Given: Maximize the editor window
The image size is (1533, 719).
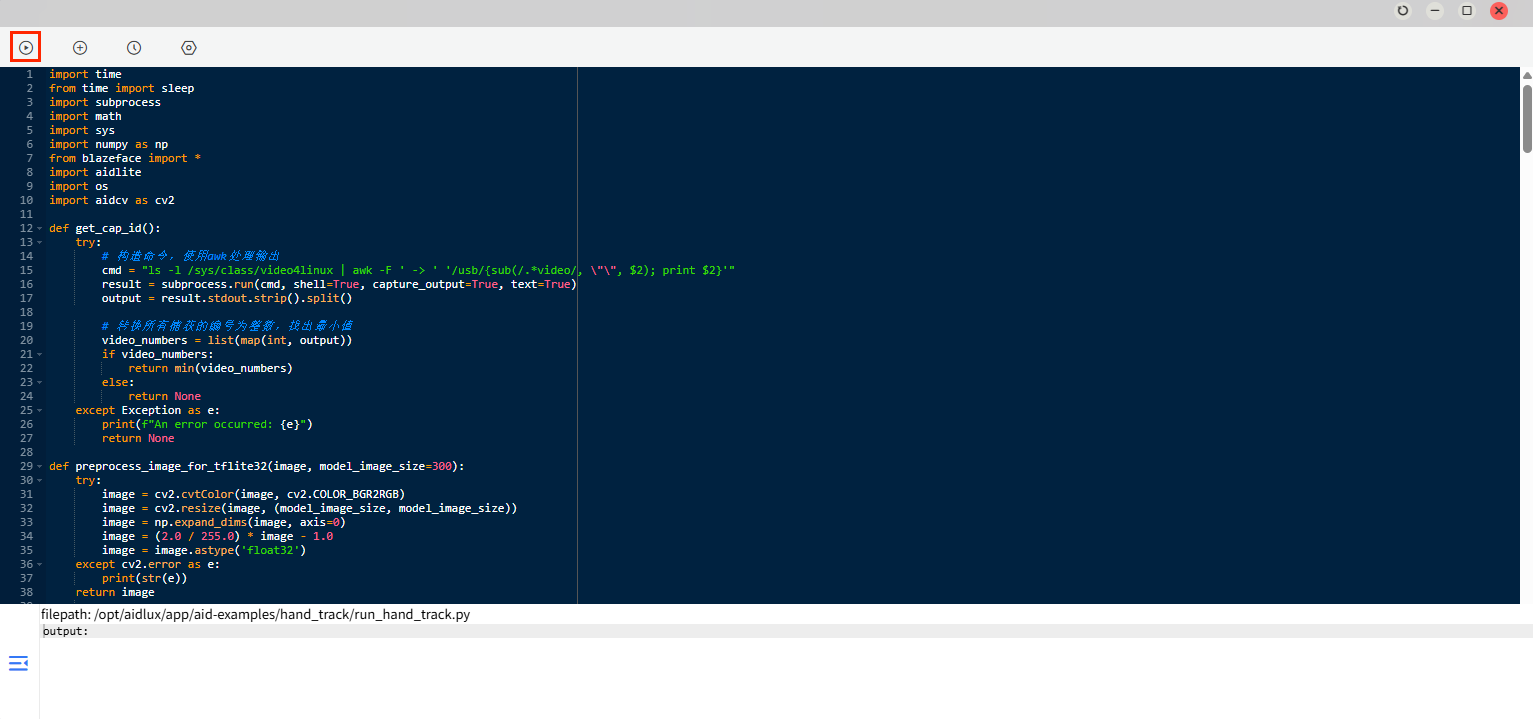Looking at the screenshot, I should (1467, 11).
